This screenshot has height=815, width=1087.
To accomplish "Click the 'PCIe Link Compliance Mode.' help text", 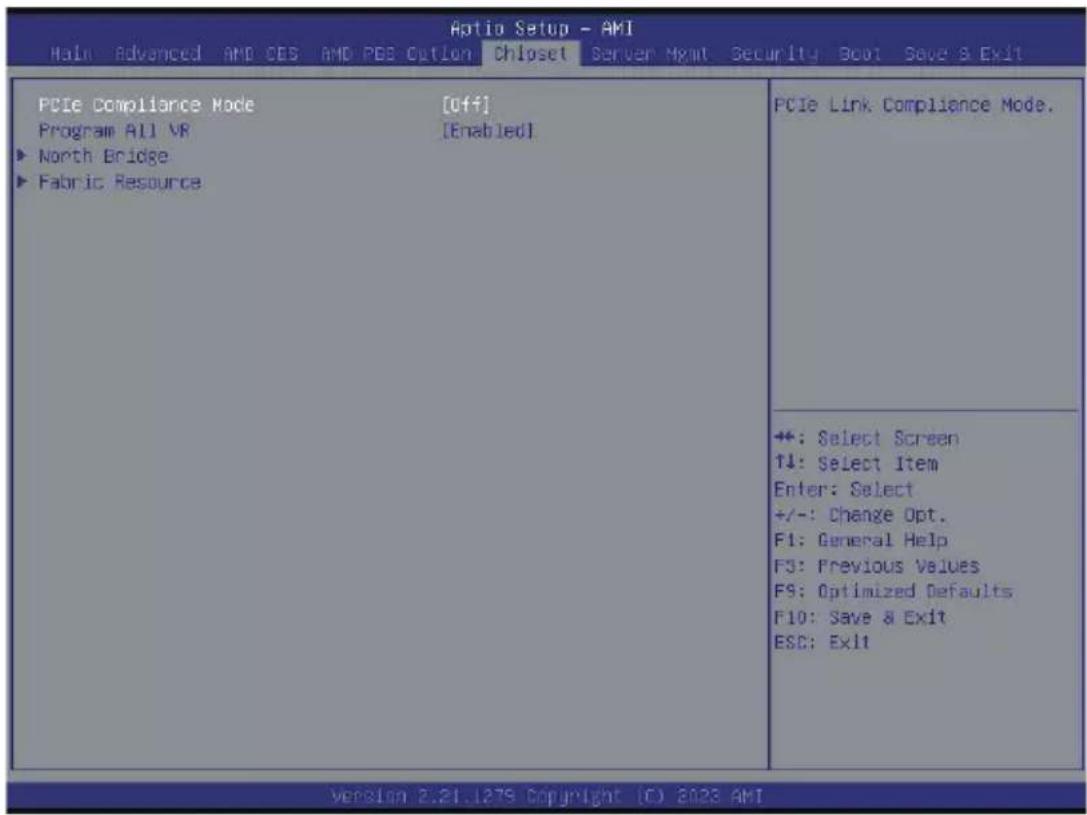I will point(914,105).
